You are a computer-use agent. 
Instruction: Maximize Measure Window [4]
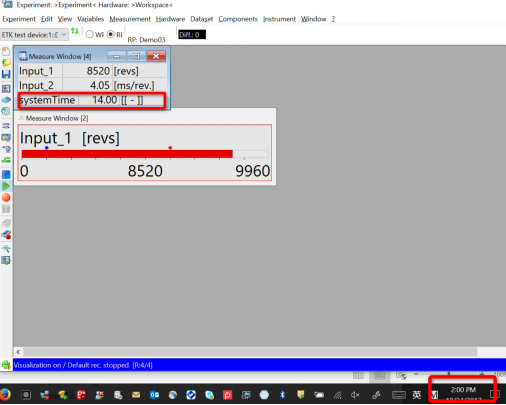click(x=136, y=56)
